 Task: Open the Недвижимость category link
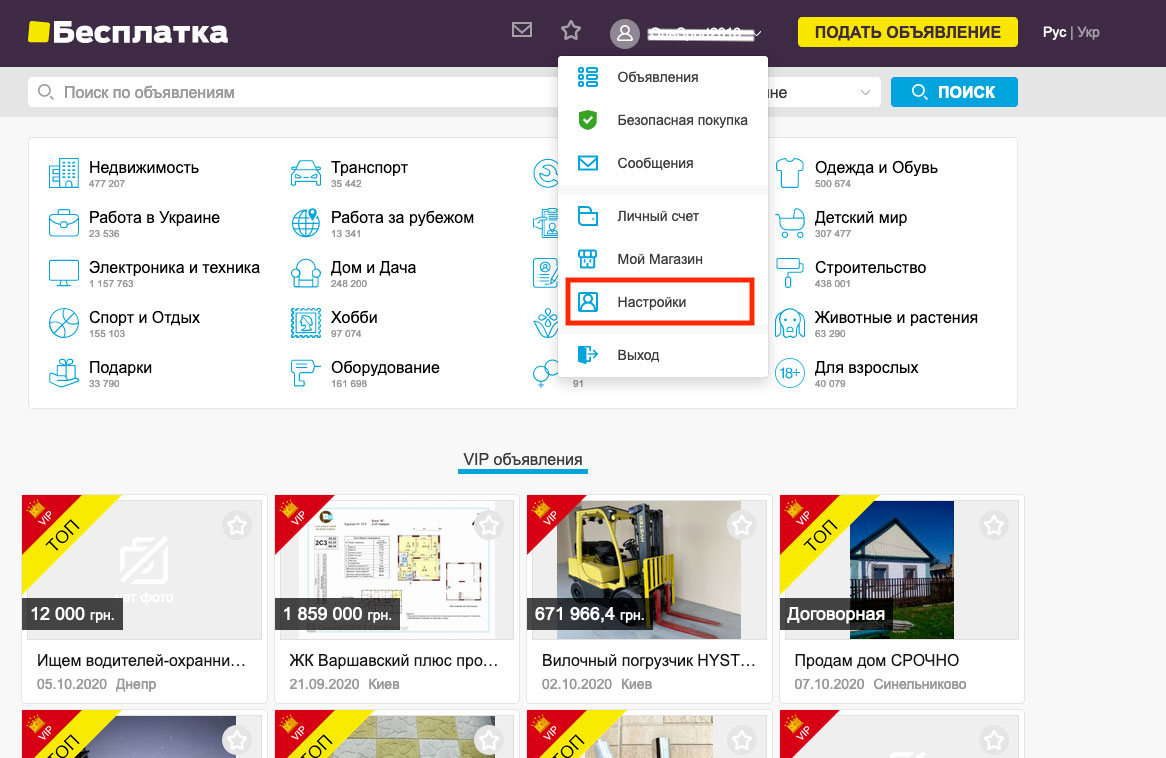pos(144,167)
